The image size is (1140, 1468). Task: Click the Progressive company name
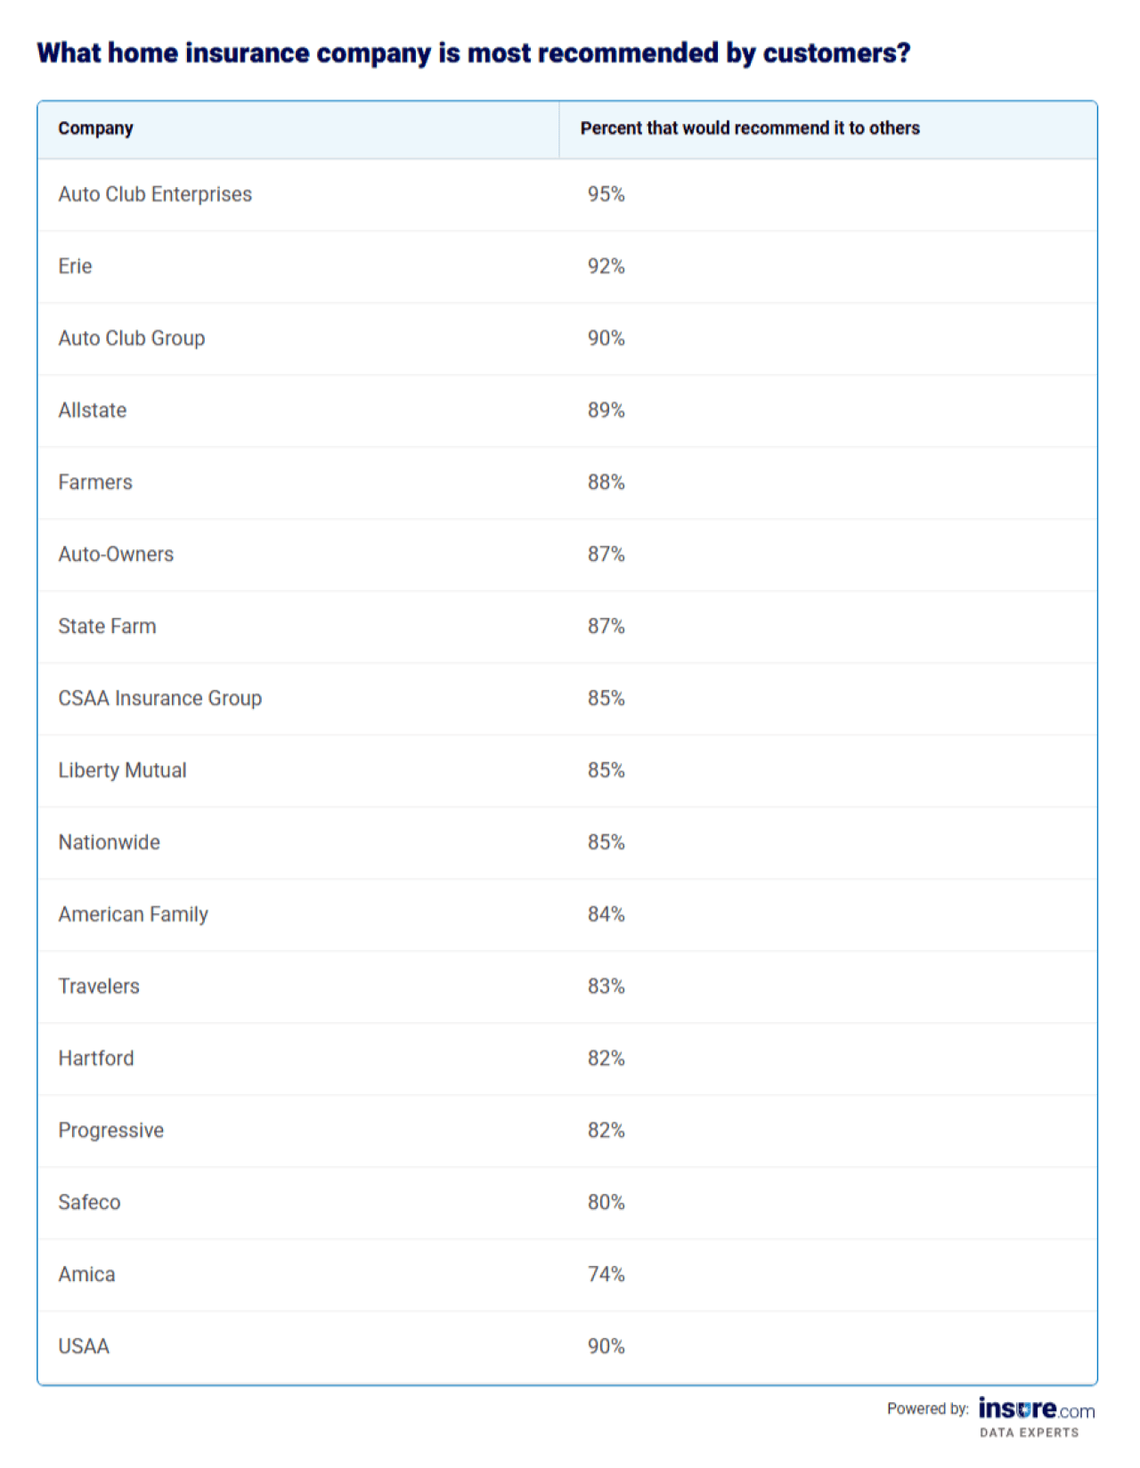[111, 1130]
